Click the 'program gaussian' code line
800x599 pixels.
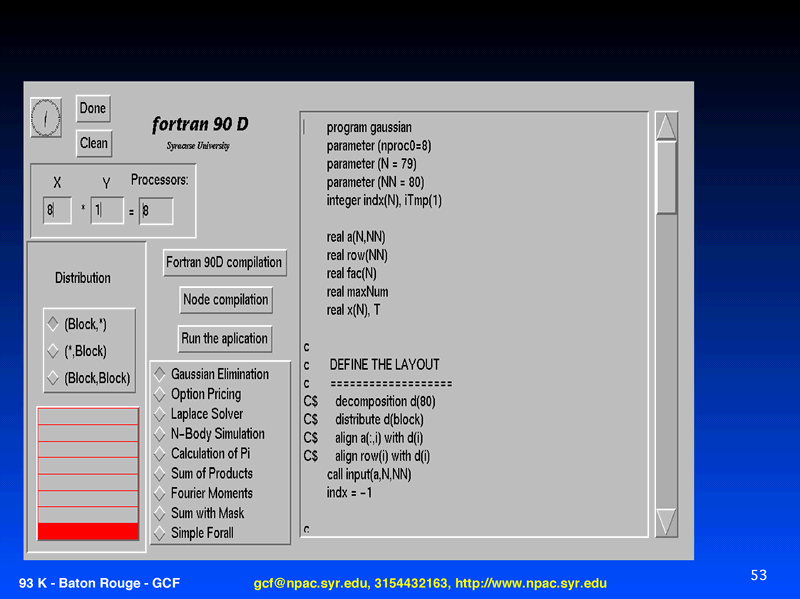[x=369, y=128]
